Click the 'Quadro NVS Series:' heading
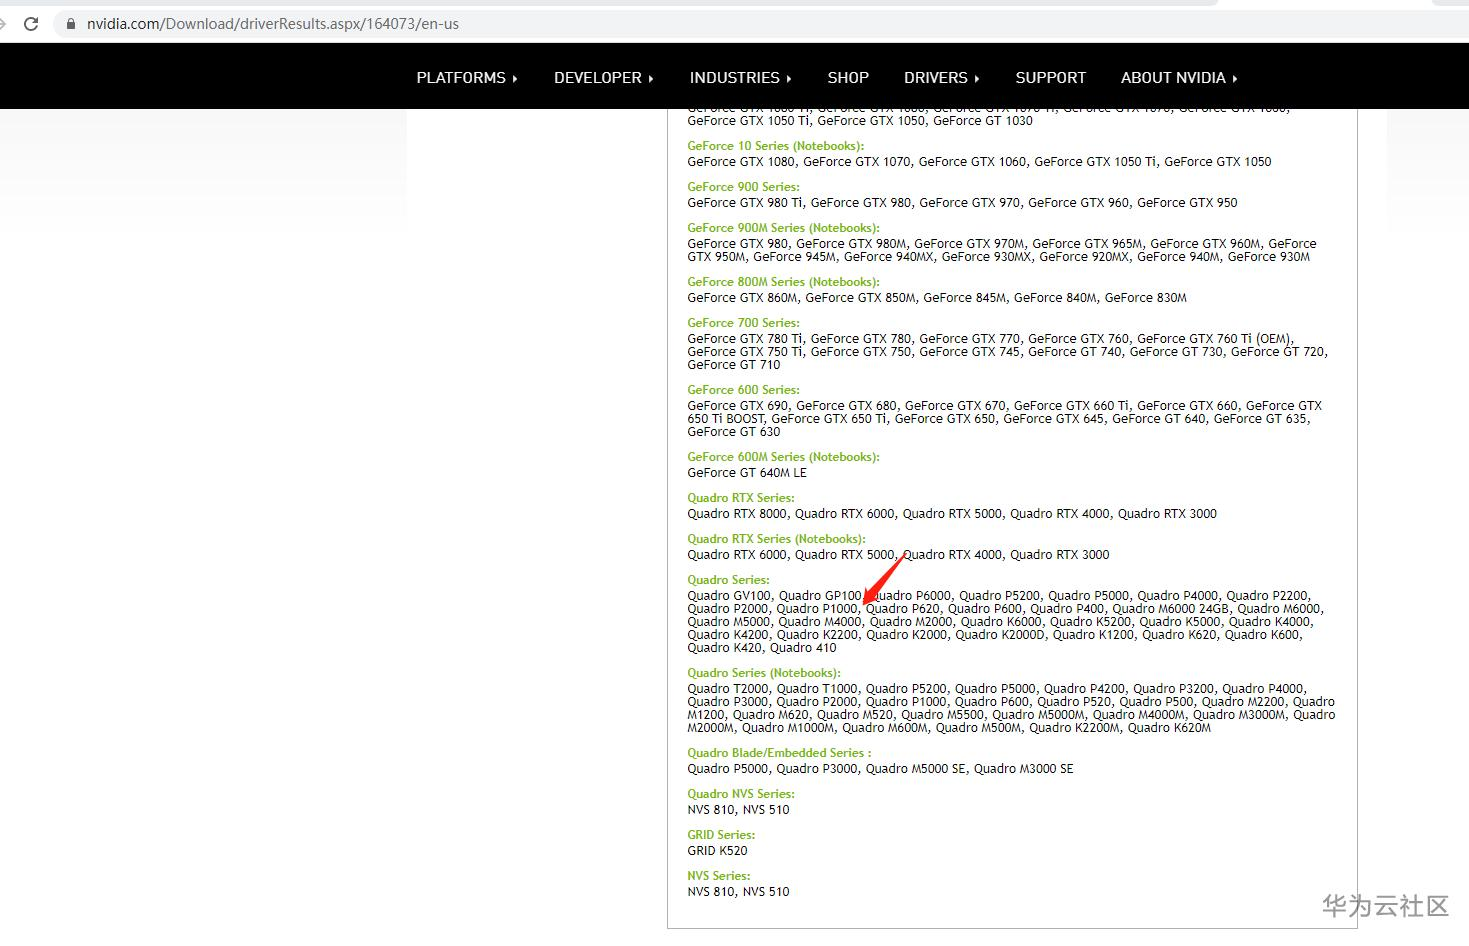The width and height of the screenshot is (1469, 946). 741,794
